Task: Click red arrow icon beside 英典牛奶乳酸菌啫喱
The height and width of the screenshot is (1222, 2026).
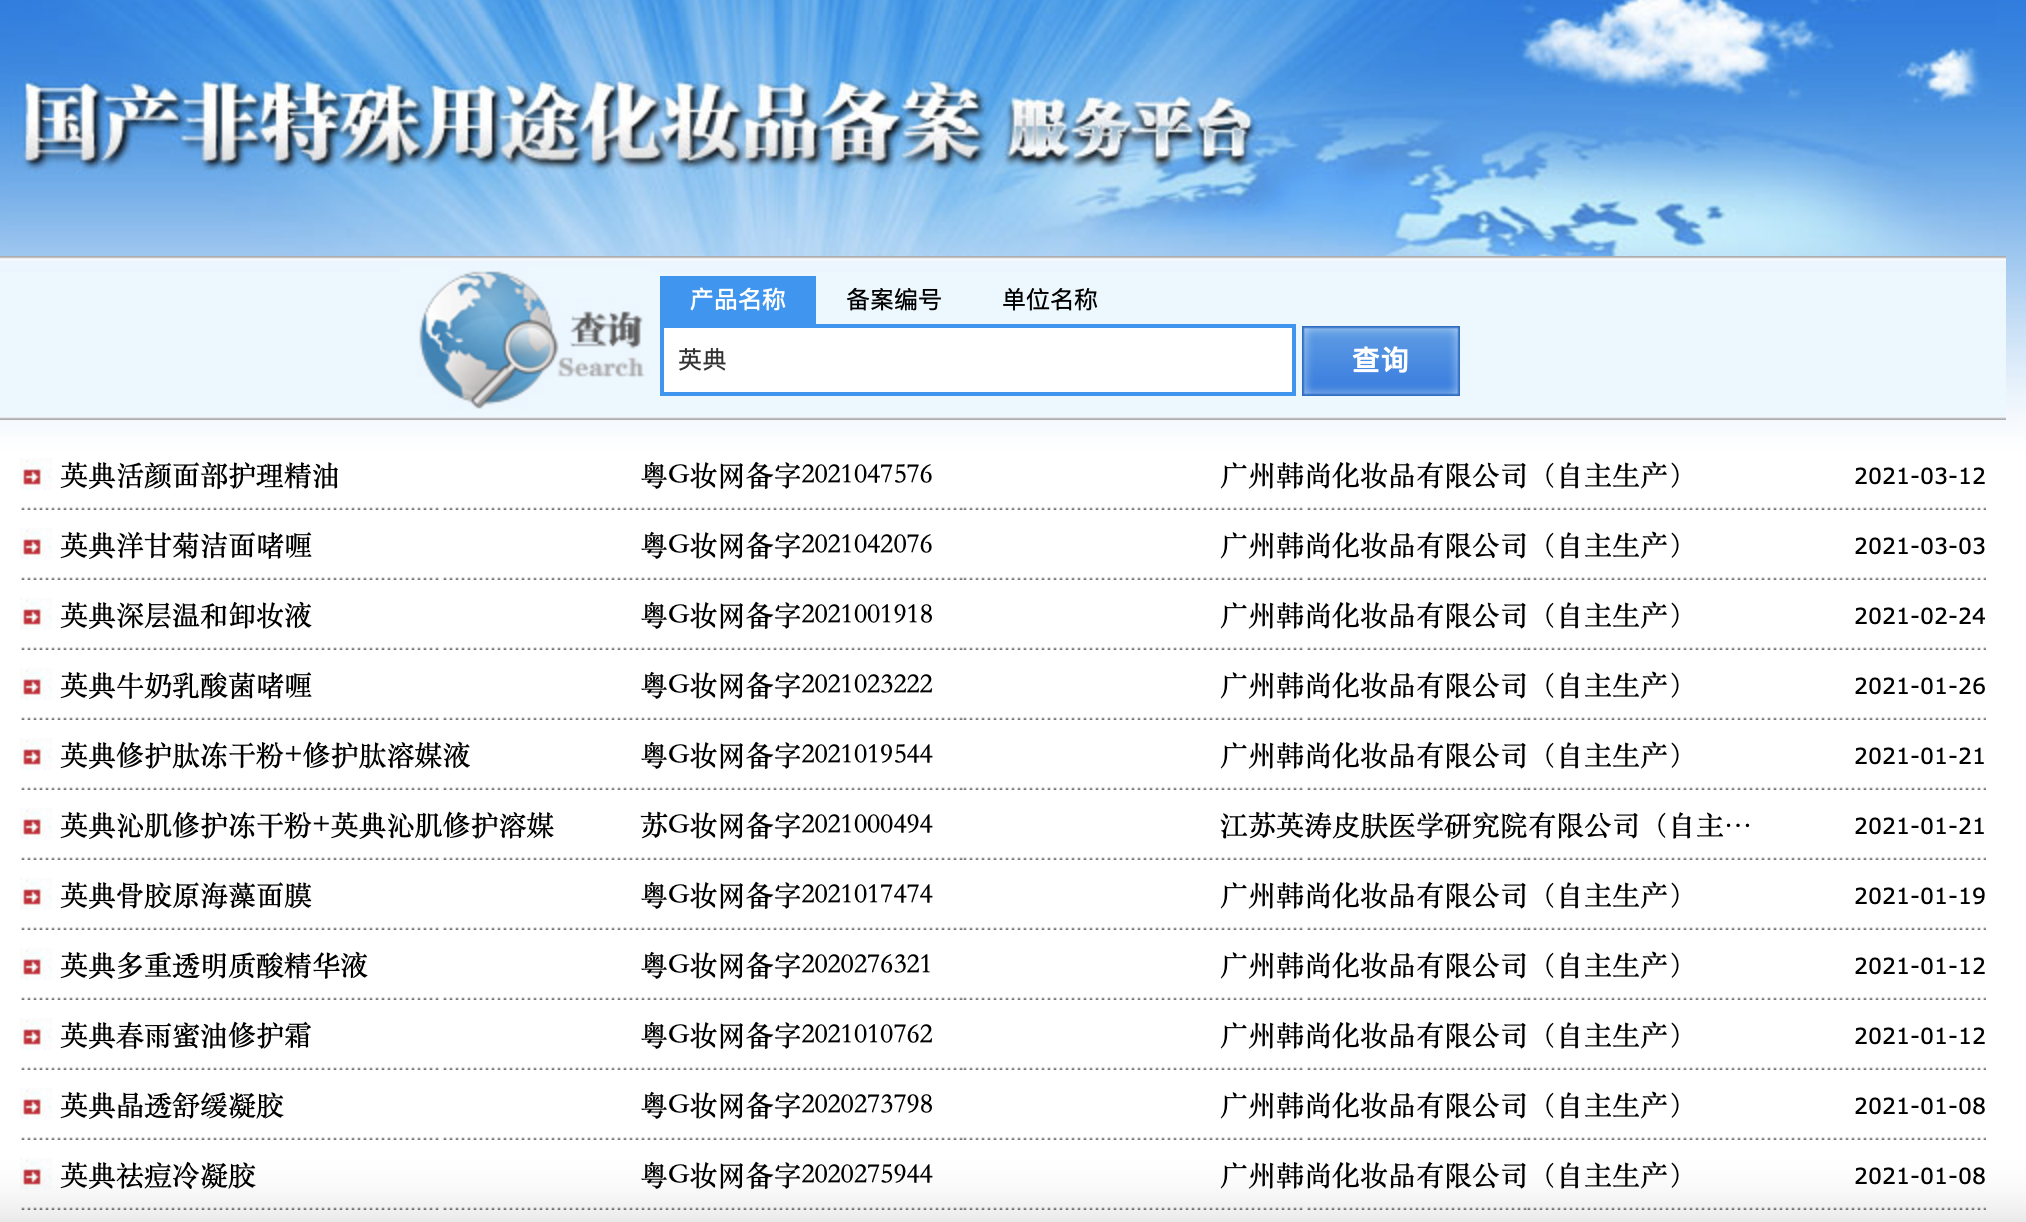Action: pos(32,687)
